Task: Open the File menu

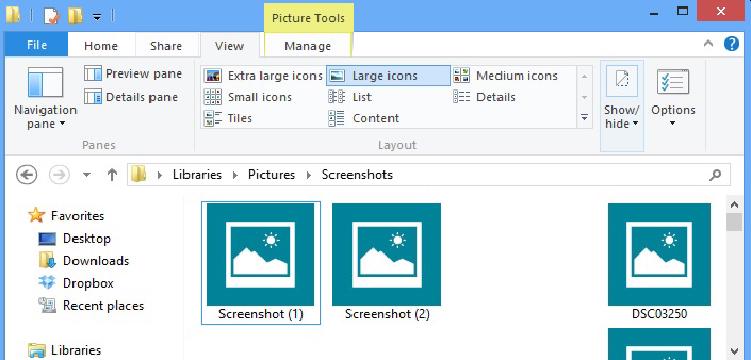Action: (36, 45)
